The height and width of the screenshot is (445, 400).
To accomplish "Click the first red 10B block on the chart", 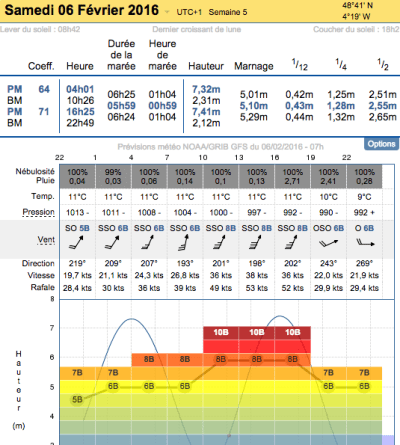I will point(221,332).
